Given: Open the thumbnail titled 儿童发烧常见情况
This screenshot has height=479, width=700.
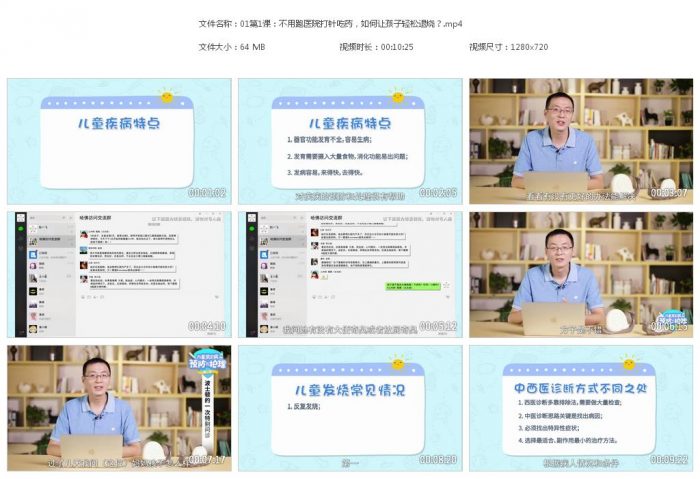Looking at the screenshot, I should coord(350,408).
